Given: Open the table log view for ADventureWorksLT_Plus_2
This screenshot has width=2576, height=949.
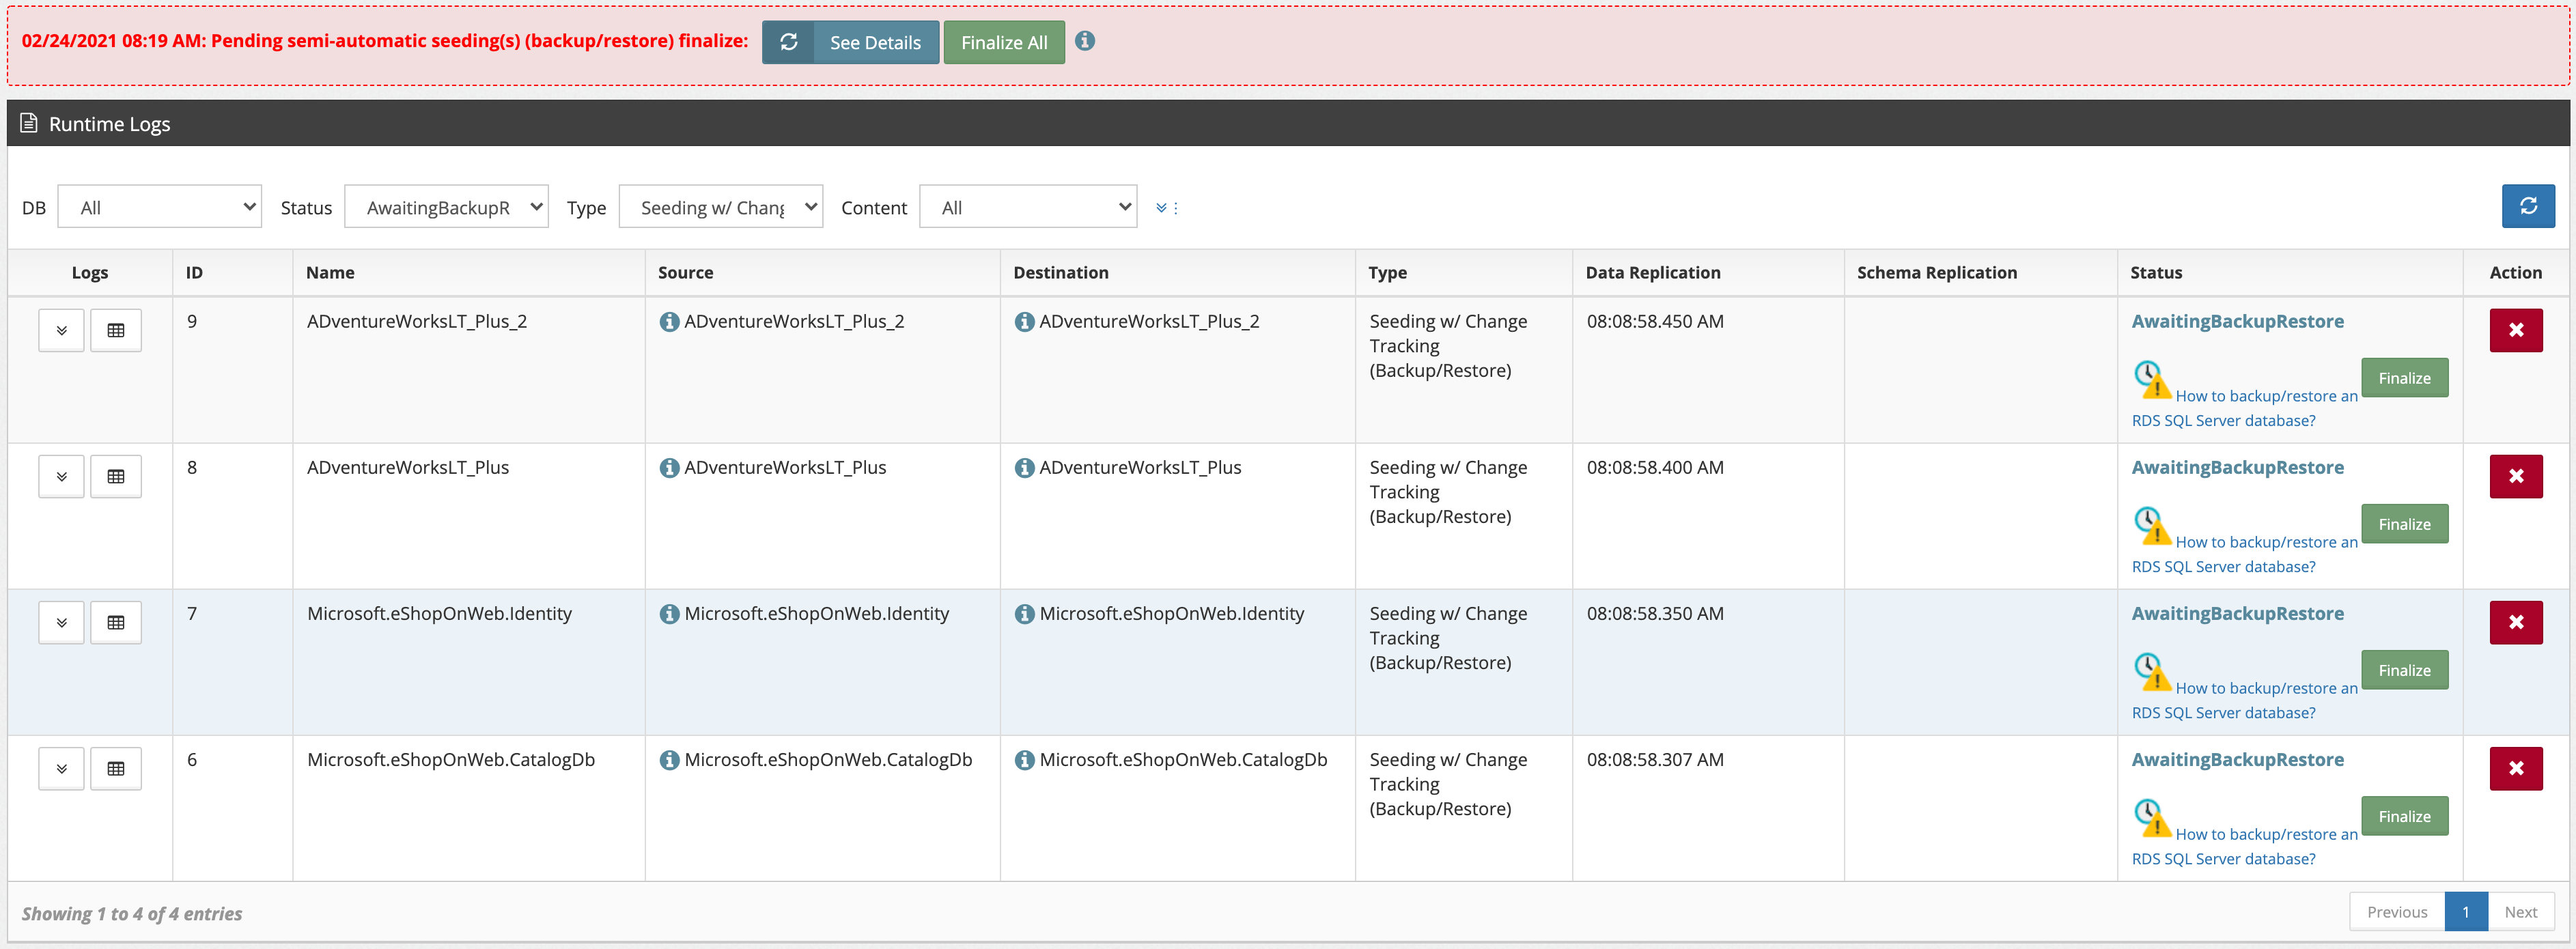Looking at the screenshot, I should (116, 330).
